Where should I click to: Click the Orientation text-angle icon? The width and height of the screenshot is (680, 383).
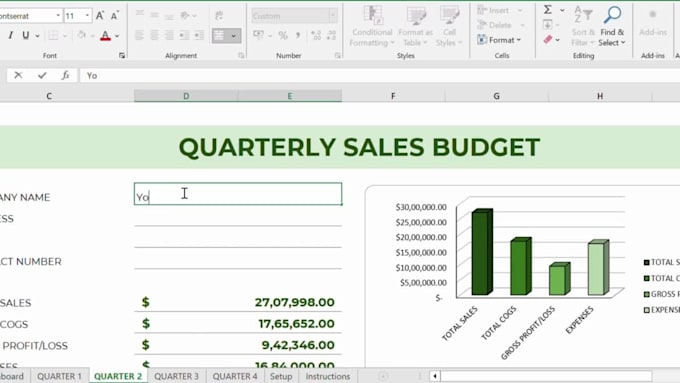click(x=186, y=16)
